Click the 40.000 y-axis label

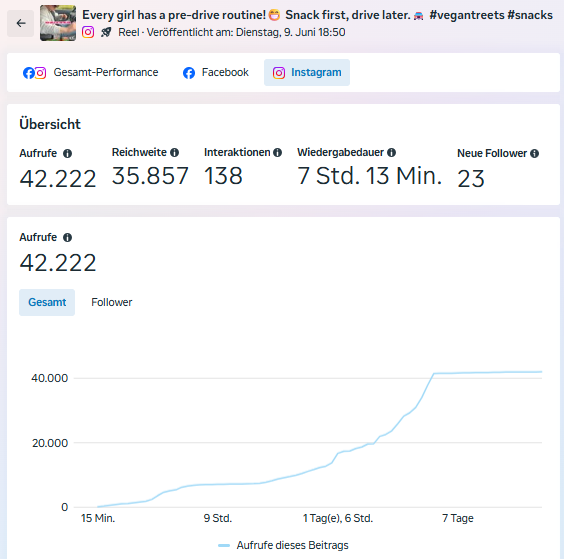(x=50, y=378)
